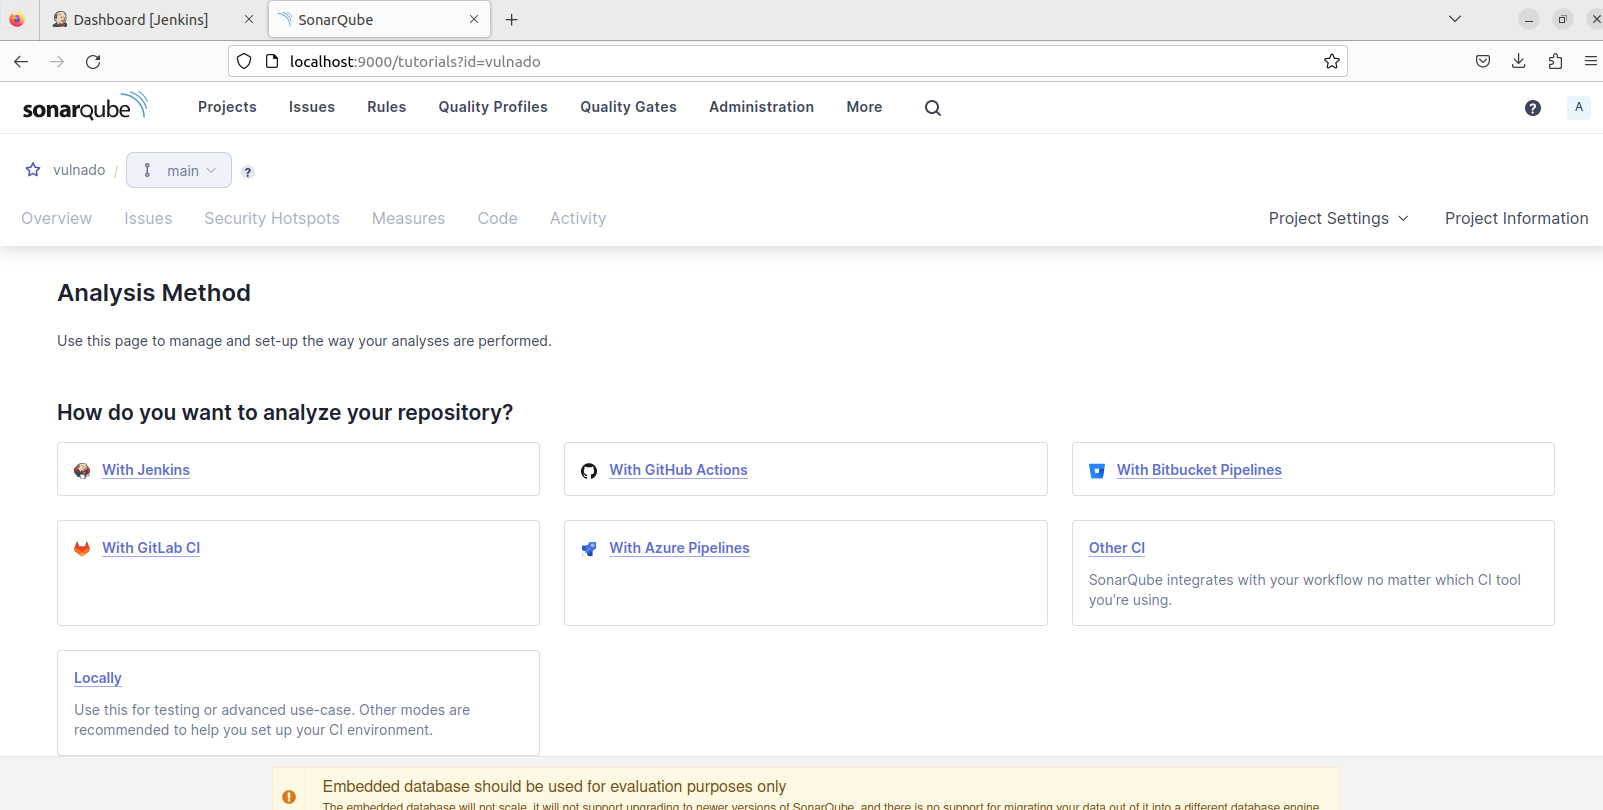Click the Analysis Method heading

coord(154,293)
